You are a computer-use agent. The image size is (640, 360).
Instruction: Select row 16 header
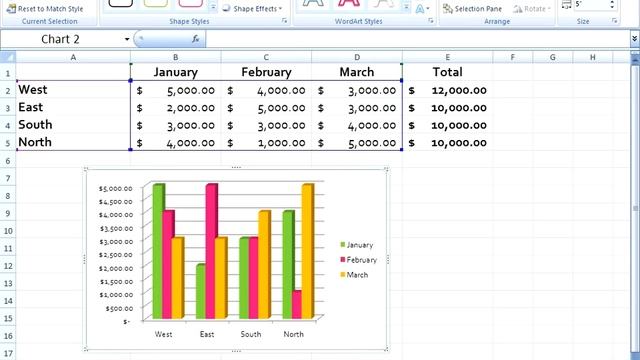click(8, 336)
